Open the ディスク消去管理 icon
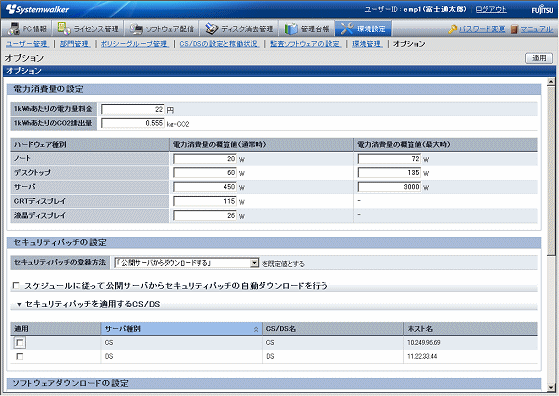559x396 pixels. 211,29
